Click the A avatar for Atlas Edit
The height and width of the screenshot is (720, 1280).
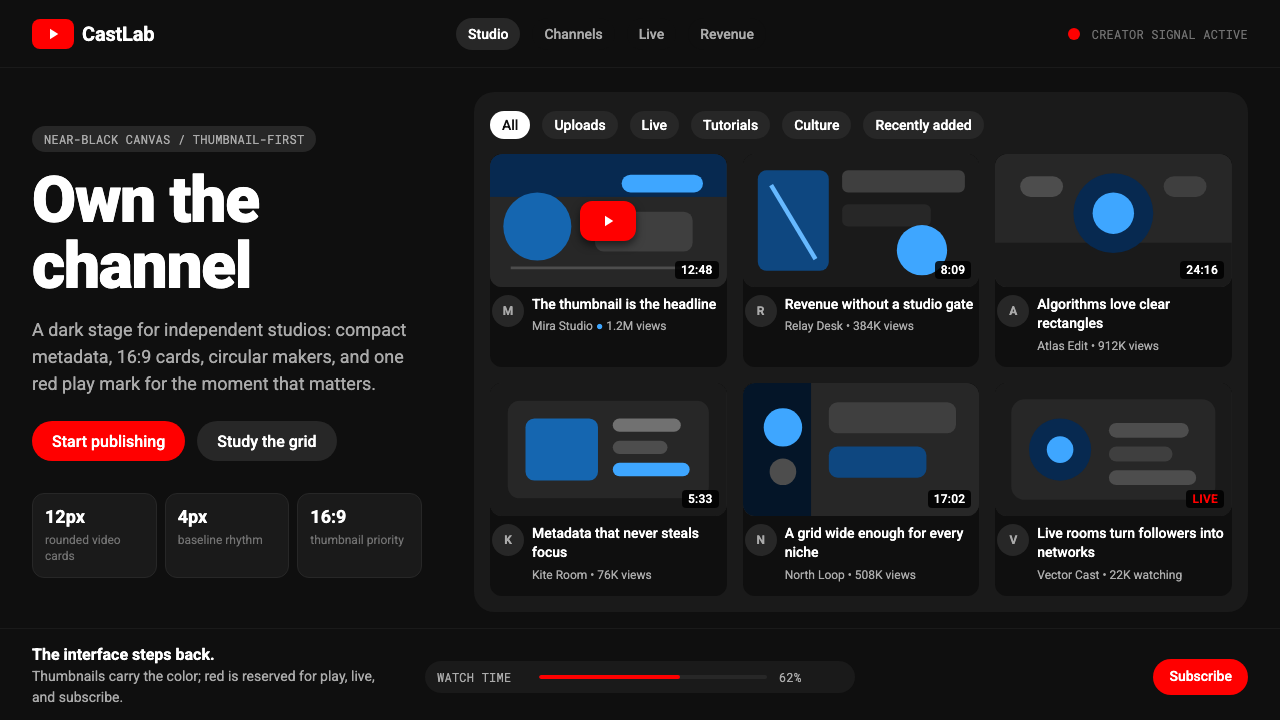[x=1013, y=311]
